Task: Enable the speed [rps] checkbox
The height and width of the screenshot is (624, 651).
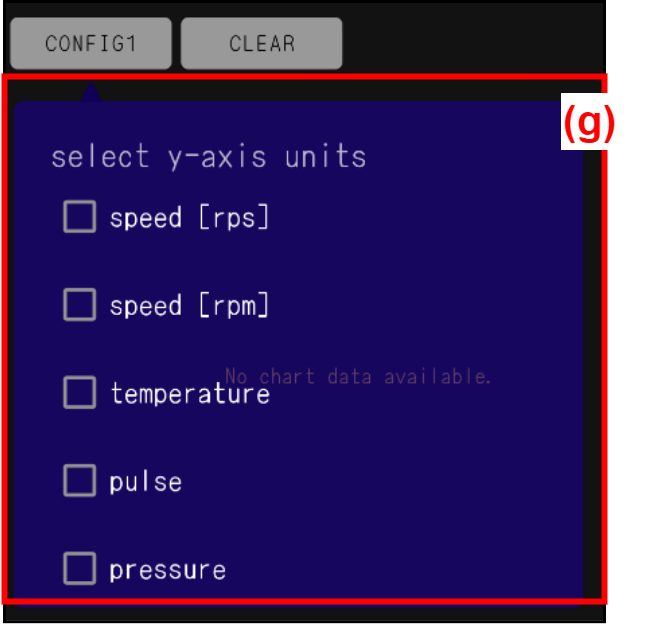Action: tap(80, 216)
